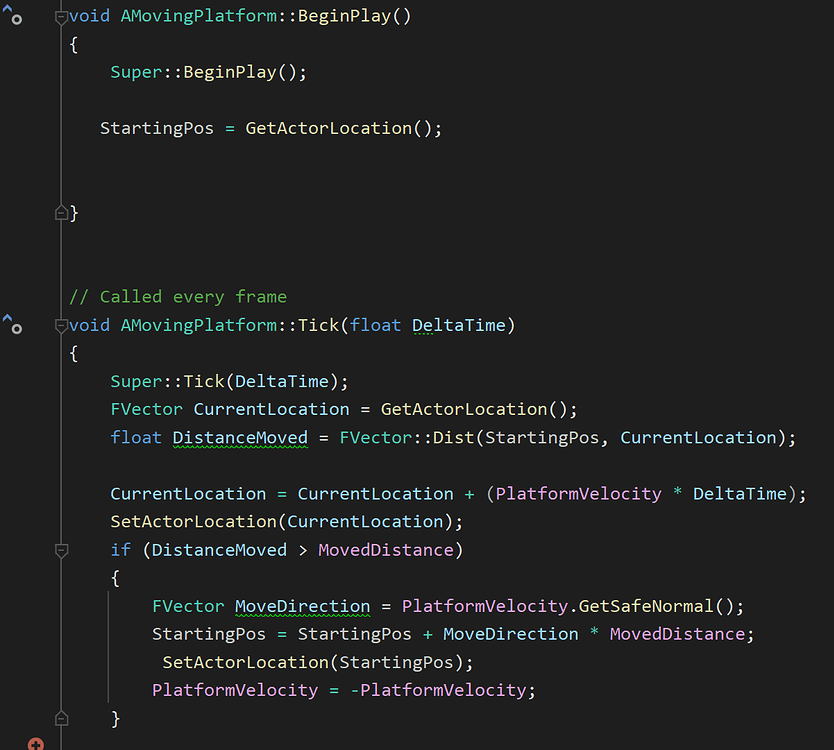This screenshot has height=750, width=834.
Task: Click SetActorLocation in the SetActorLocation(StartingPos) call
Action: 246,662
